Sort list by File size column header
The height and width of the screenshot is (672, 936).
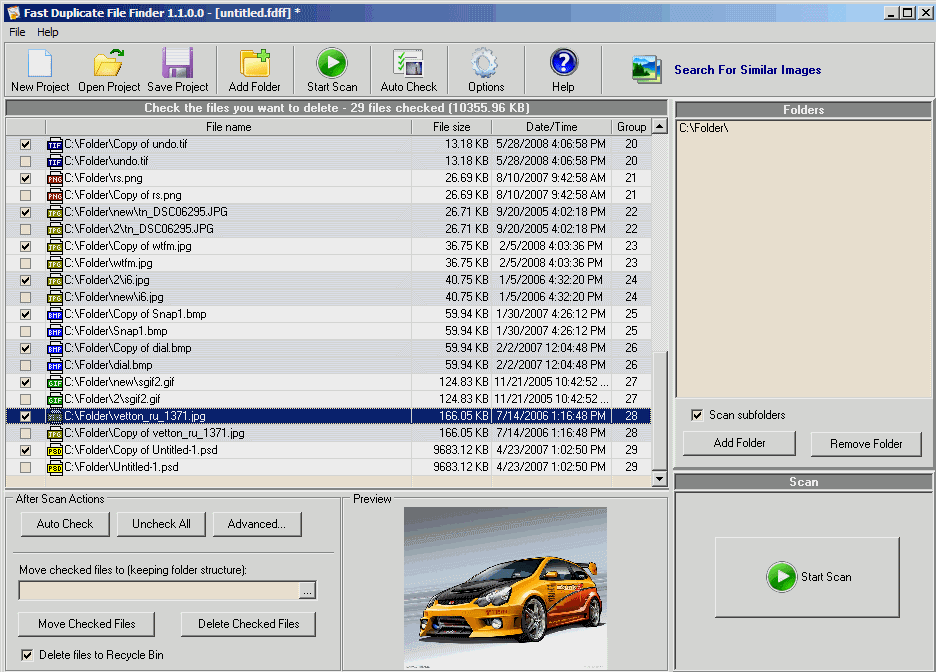point(451,127)
